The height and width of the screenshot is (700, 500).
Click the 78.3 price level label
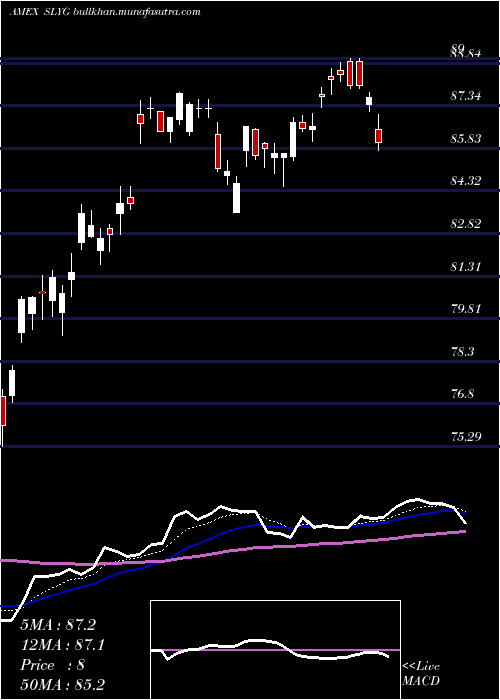point(462,351)
